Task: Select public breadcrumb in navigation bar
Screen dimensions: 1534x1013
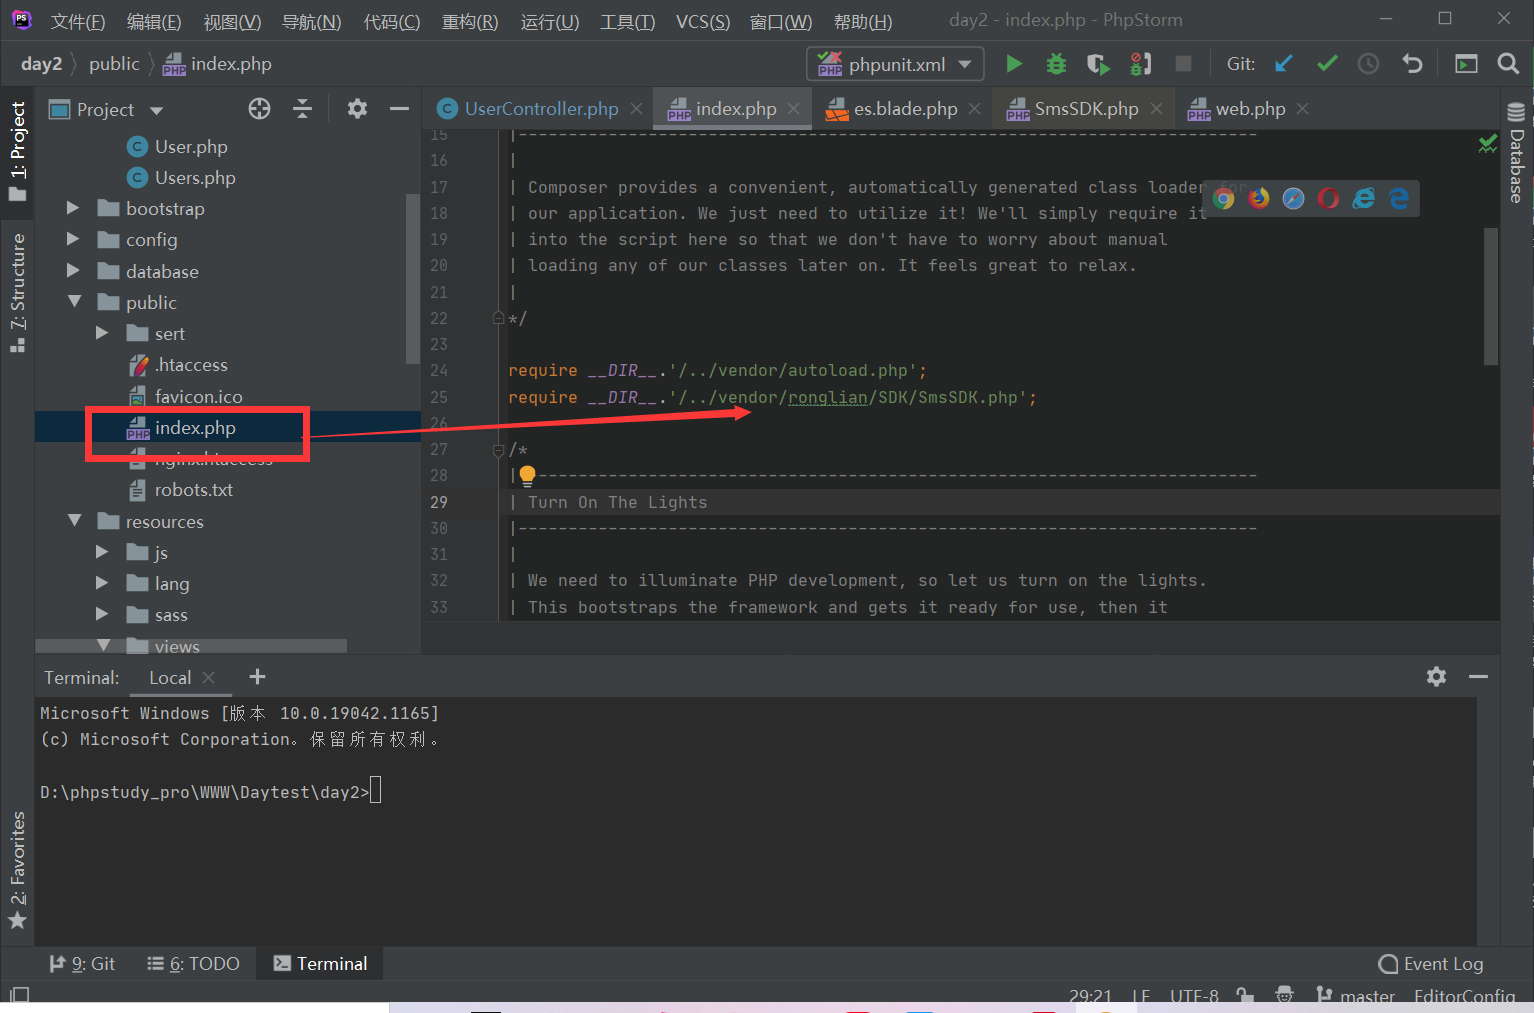Action: [114, 63]
